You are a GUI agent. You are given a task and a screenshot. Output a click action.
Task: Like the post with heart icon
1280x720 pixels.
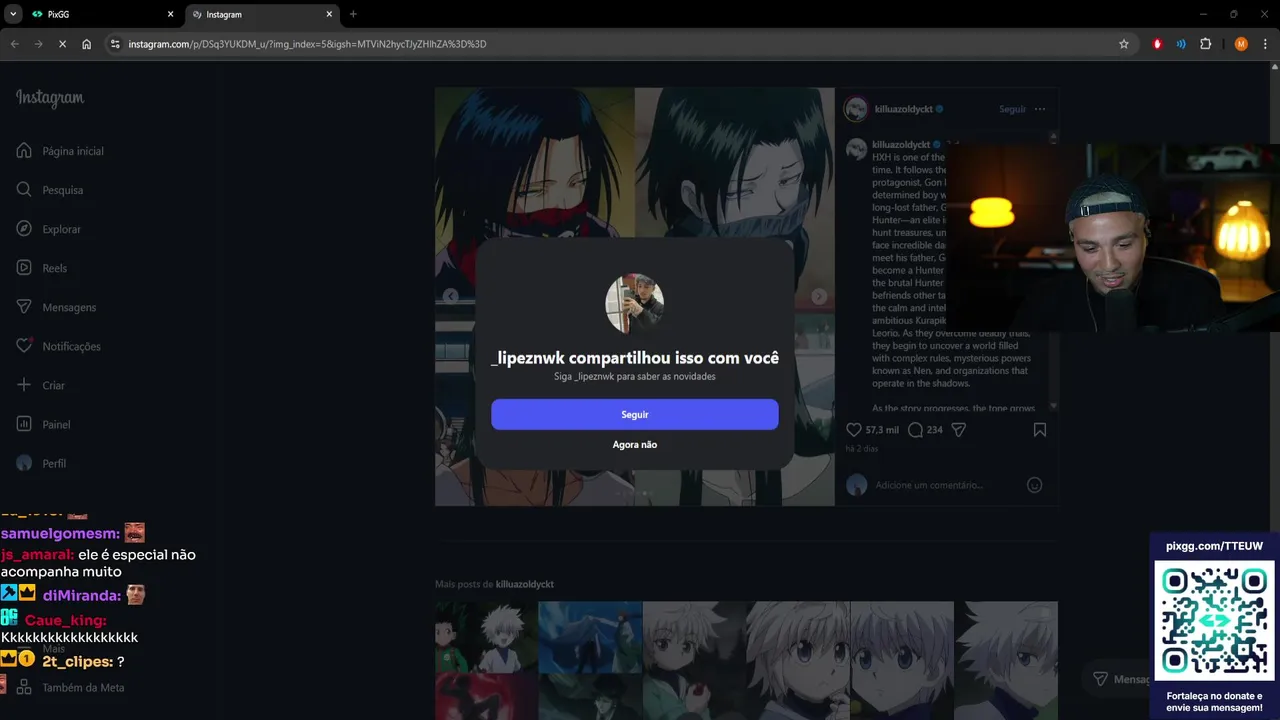[853, 430]
